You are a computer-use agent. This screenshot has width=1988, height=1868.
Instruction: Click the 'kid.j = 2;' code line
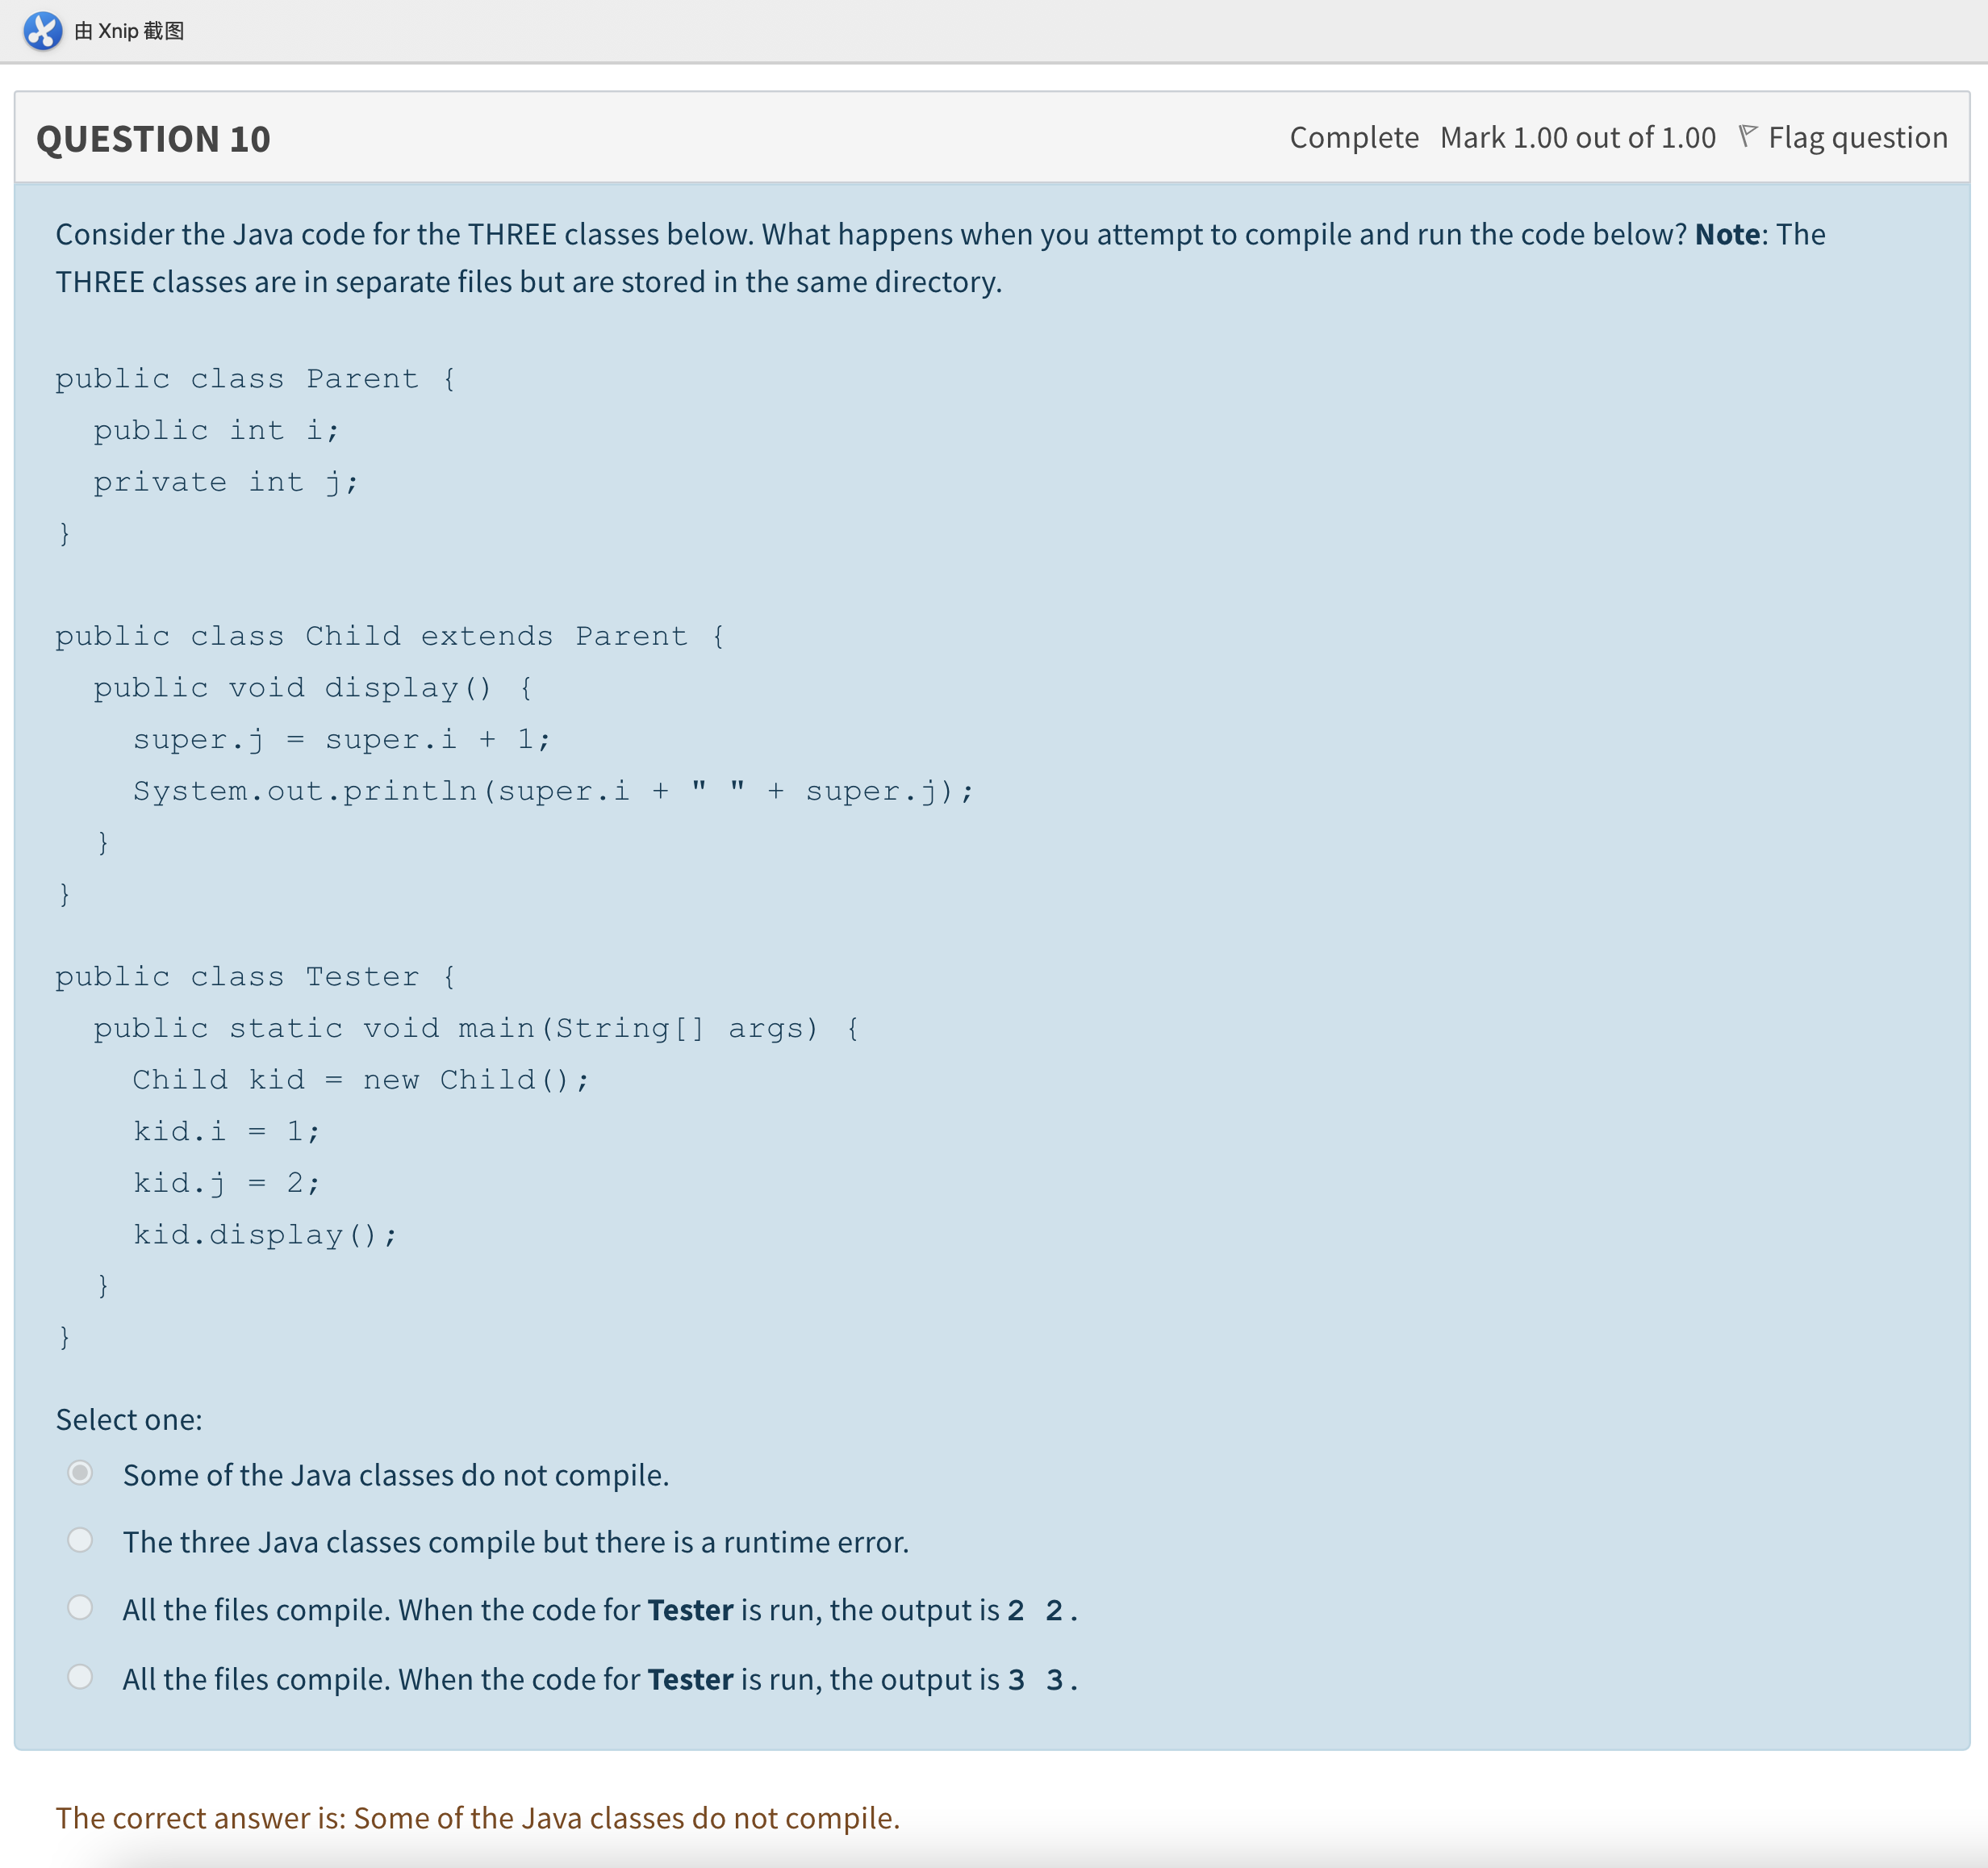[227, 1183]
